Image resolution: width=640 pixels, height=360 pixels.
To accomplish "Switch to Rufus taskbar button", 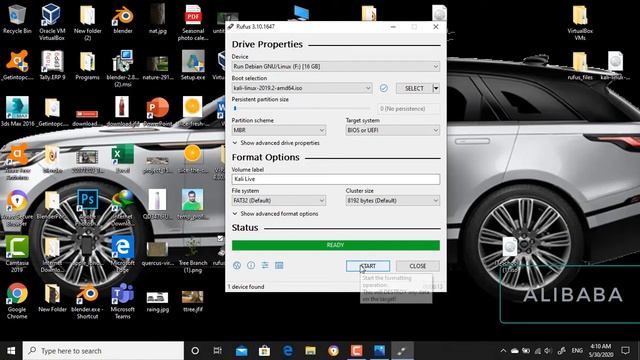I will [402, 351].
